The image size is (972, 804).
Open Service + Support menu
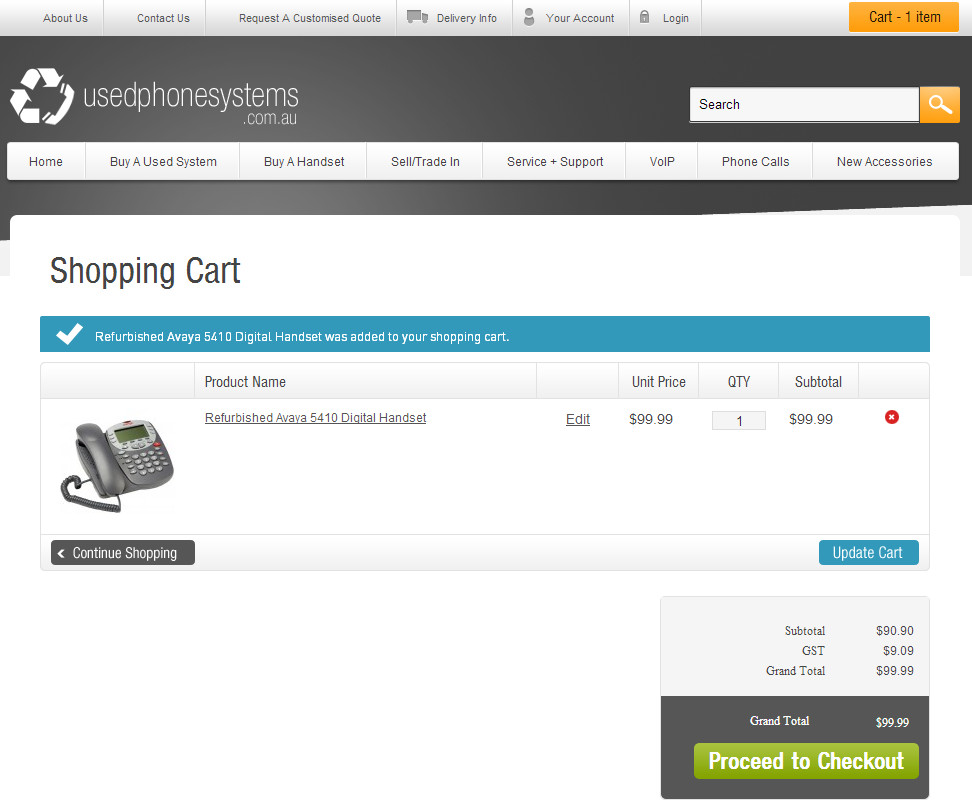555,161
